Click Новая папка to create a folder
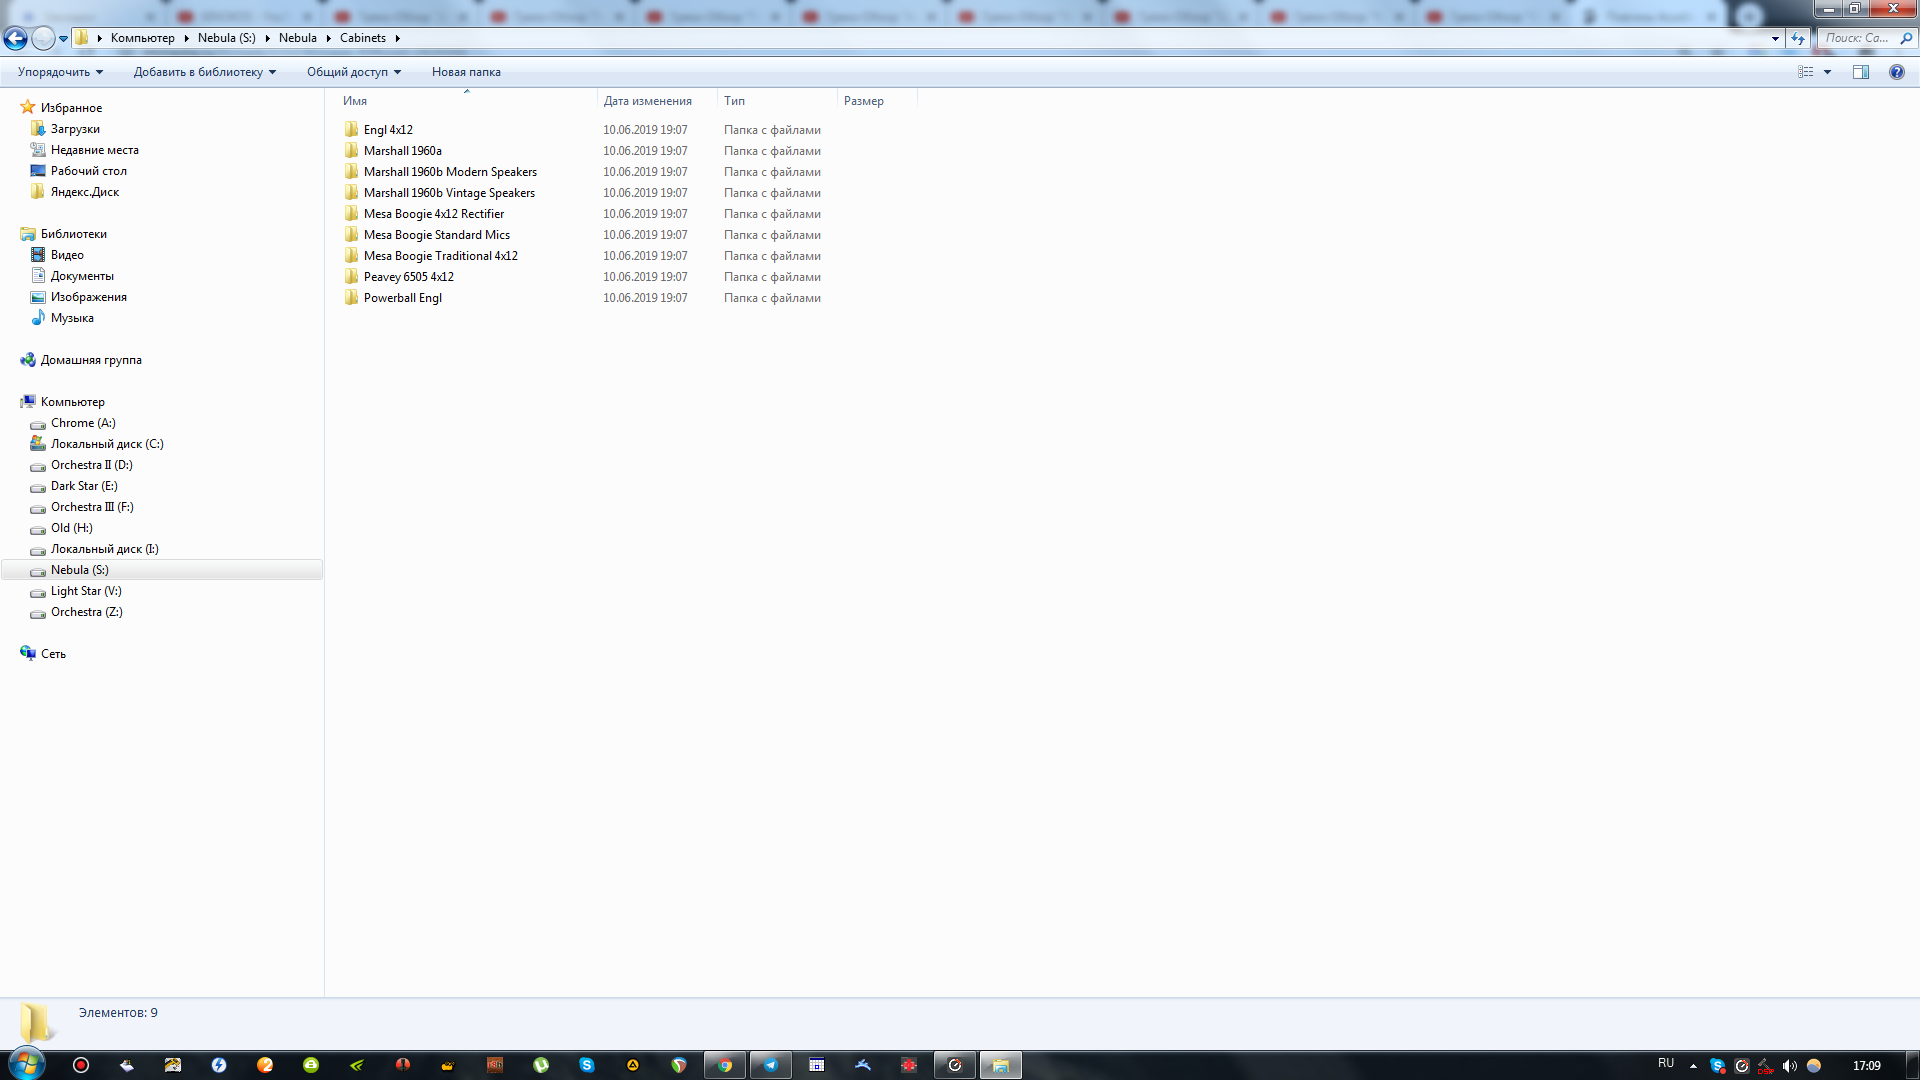Image resolution: width=1920 pixels, height=1080 pixels. (466, 72)
